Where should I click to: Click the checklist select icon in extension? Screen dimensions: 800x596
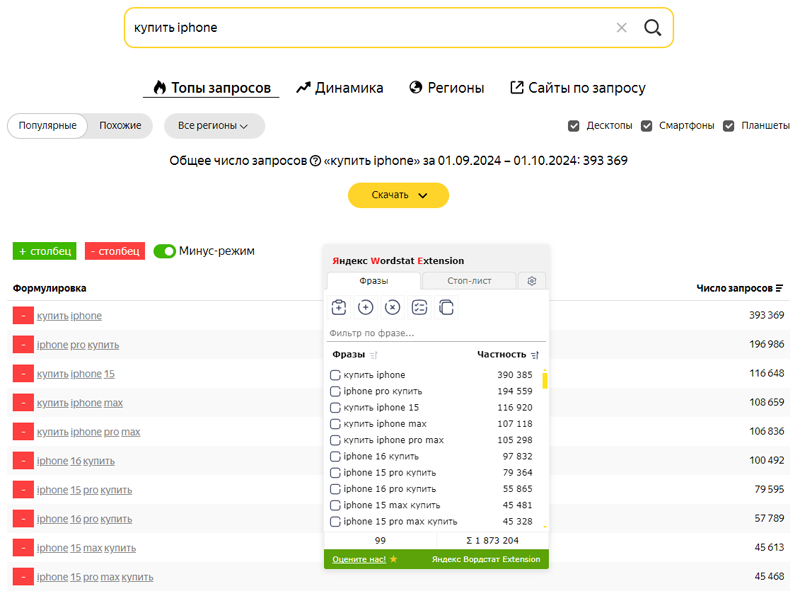419,307
